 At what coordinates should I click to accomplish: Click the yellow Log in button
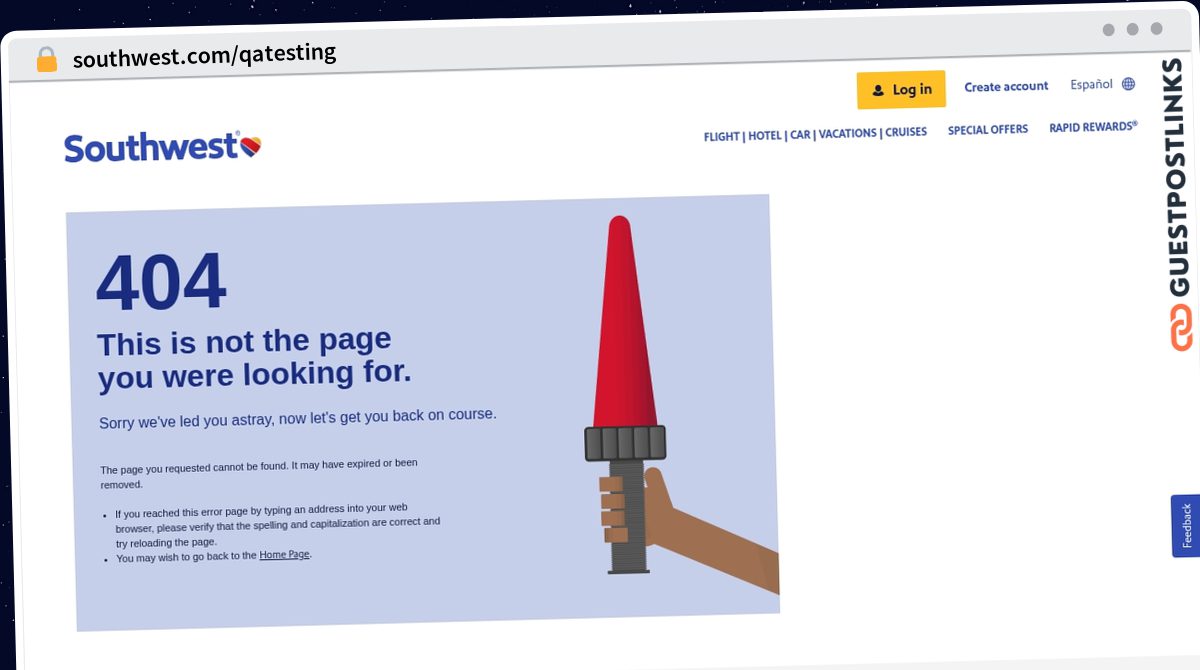901,90
